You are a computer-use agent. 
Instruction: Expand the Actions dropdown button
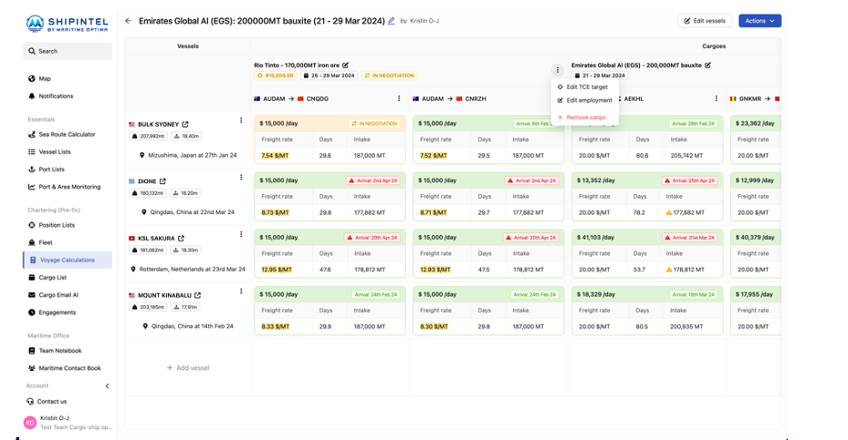pyautogui.click(x=759, y=21)
